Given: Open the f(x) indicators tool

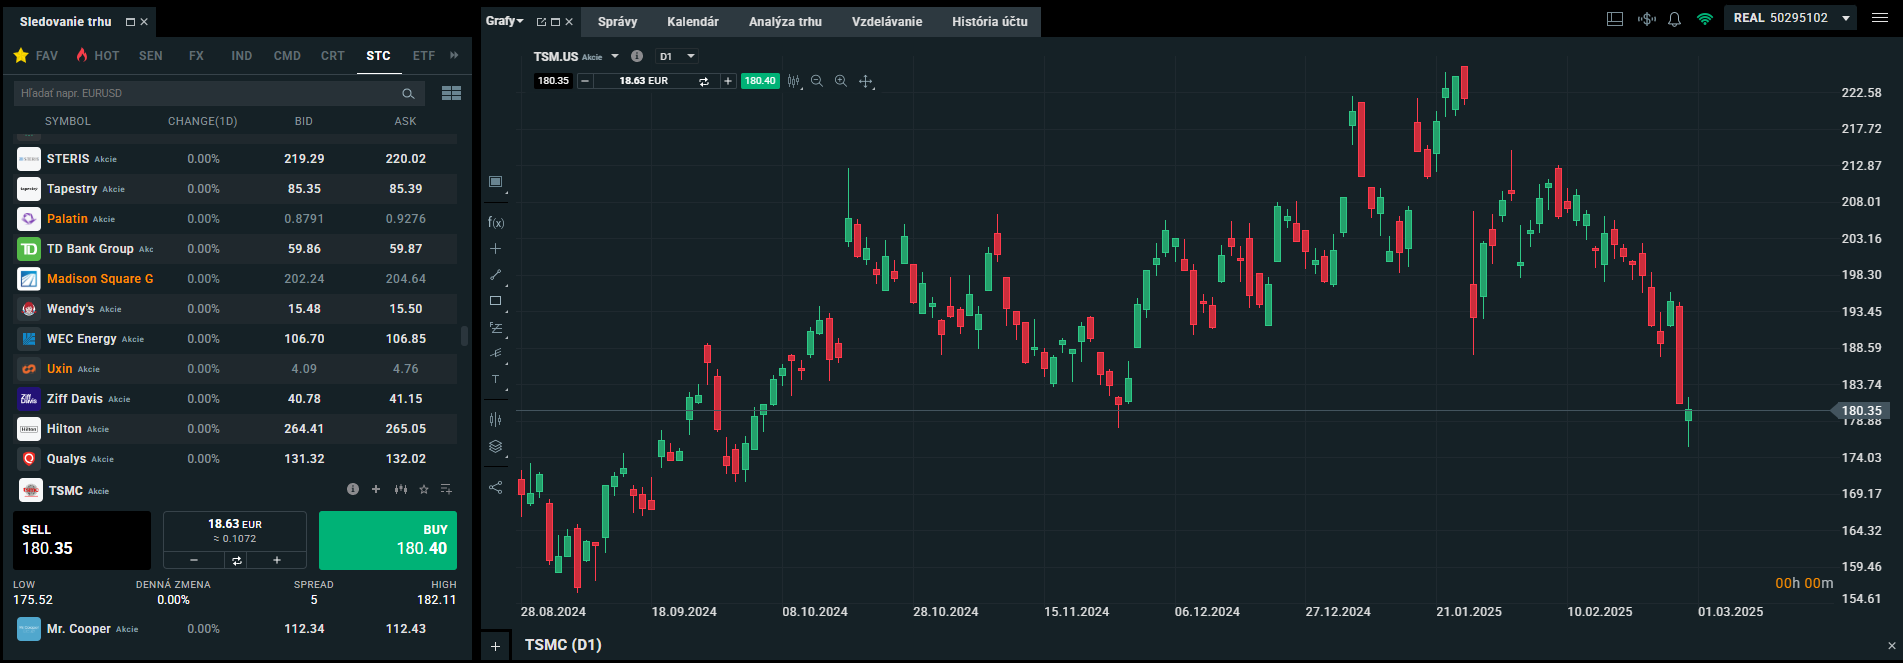Looking at the screenshot, I should [x=496, y=222].
